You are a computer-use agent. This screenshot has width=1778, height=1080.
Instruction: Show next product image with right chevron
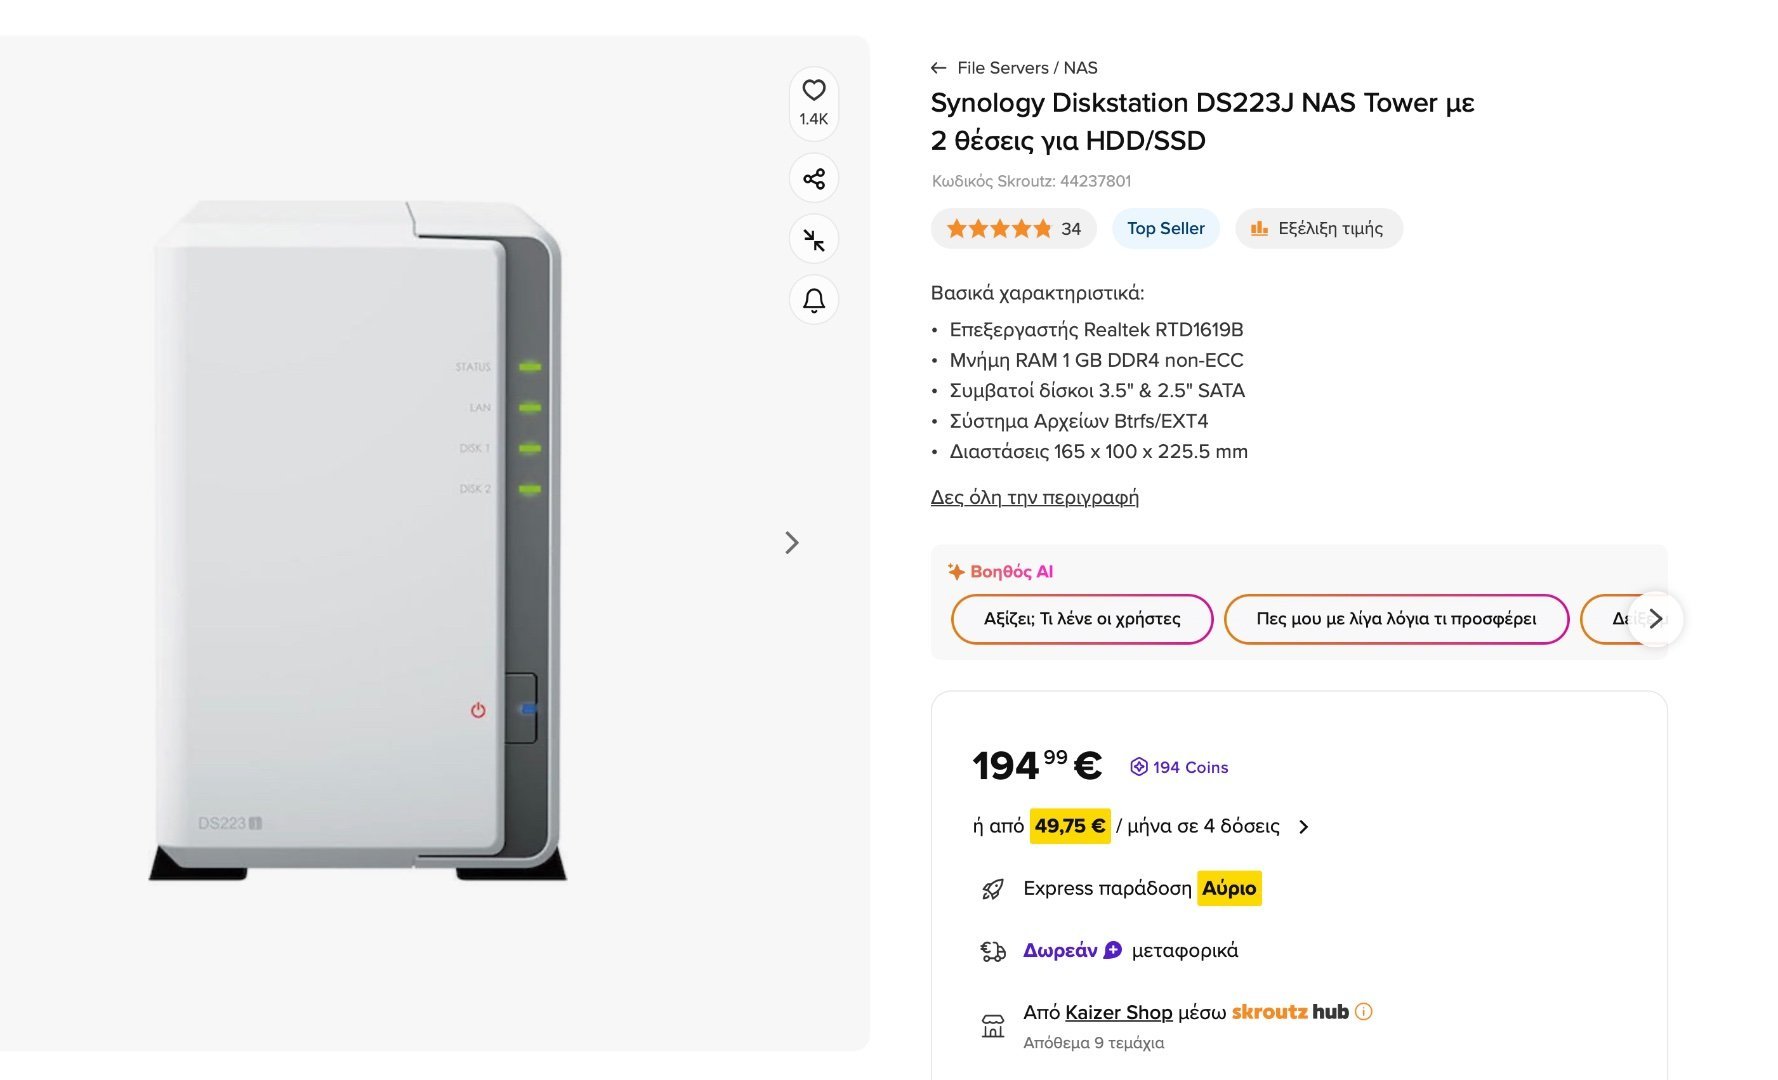click(x=792, y=542)
